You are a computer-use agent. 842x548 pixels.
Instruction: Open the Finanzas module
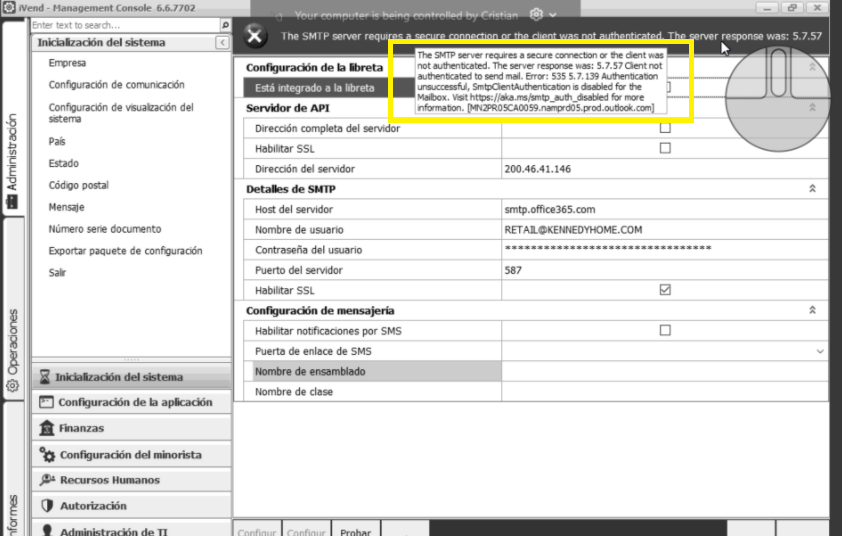(x=132, y=428)
